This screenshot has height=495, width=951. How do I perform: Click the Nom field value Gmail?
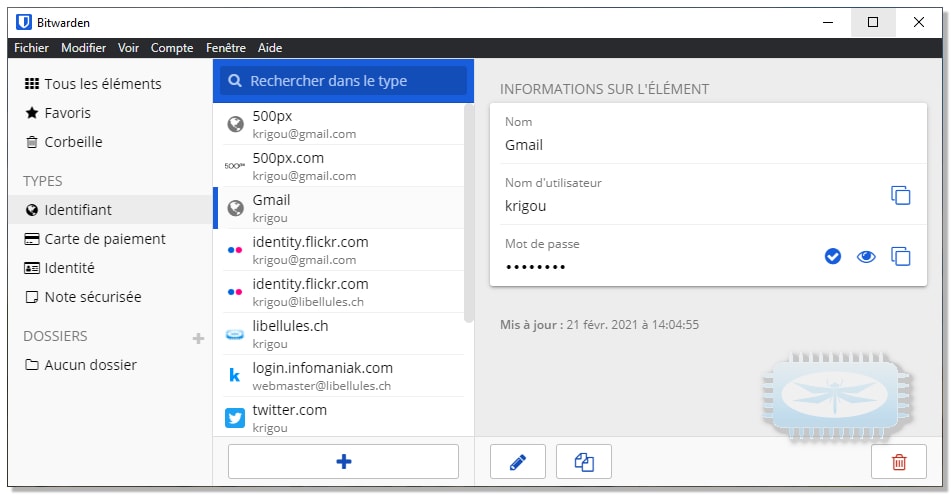(x=524, y=145)
